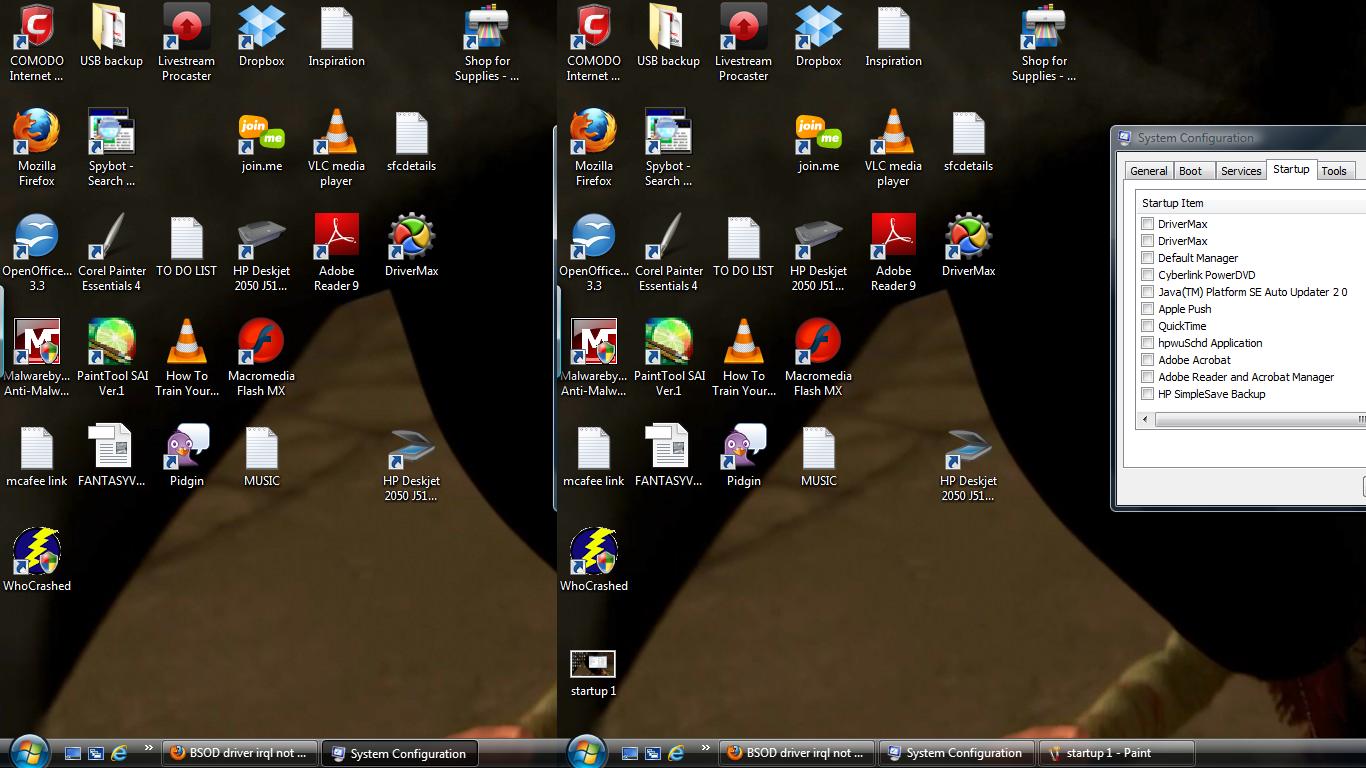Expand the quick launch overflow chevron on the left taskbar

coord(149,748)
